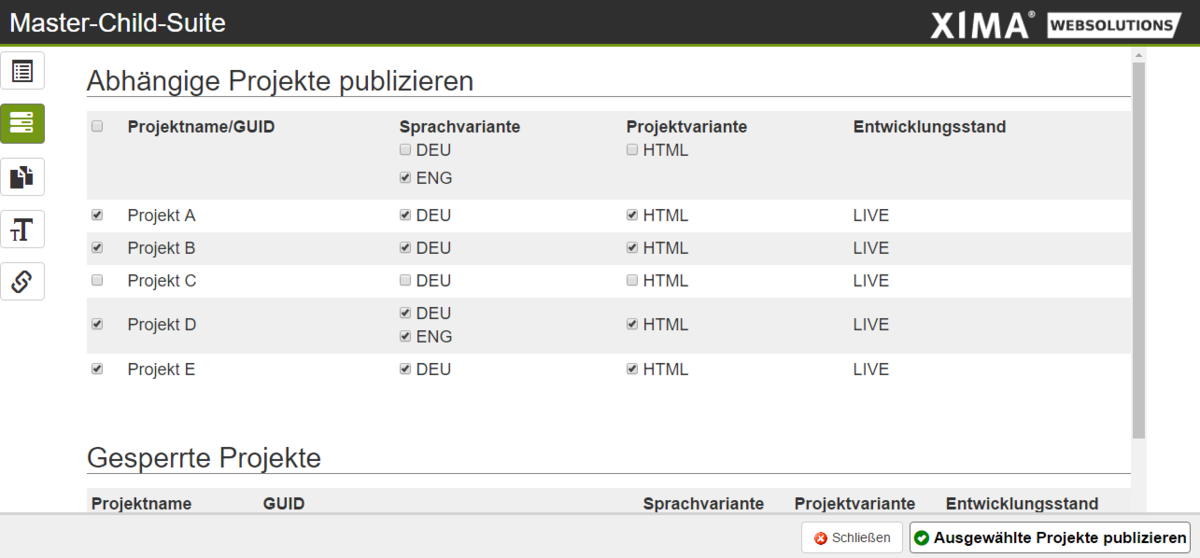Viewport: 1200px width, 558px height.
Task: Click the text size sidebar icon
Action: tap(22, 229)
